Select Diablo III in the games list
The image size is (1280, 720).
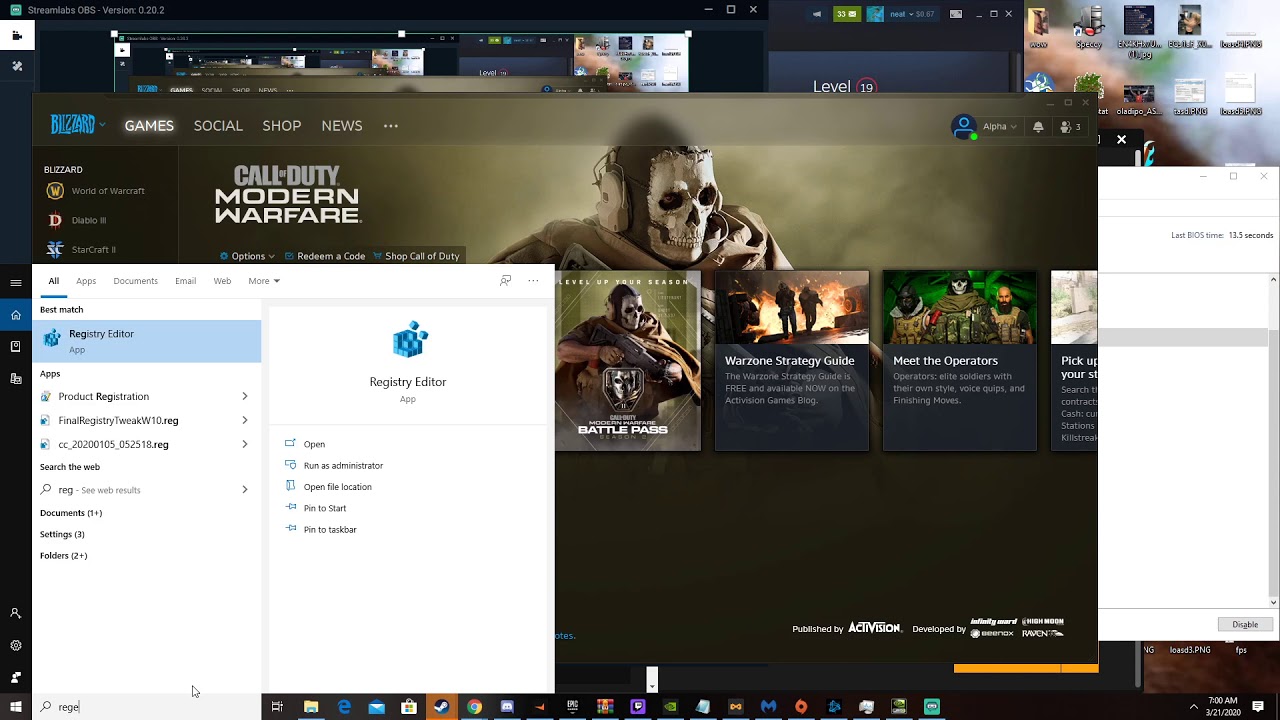click(77, 220)
